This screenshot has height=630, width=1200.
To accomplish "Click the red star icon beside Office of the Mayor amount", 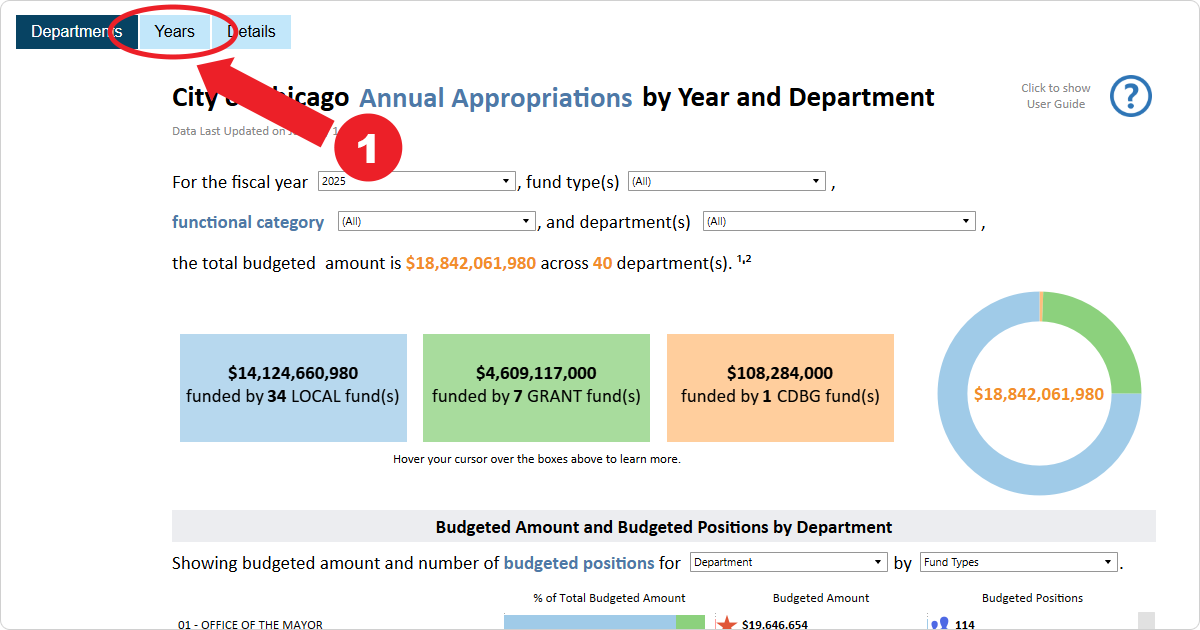I will (x=727, y=624).
